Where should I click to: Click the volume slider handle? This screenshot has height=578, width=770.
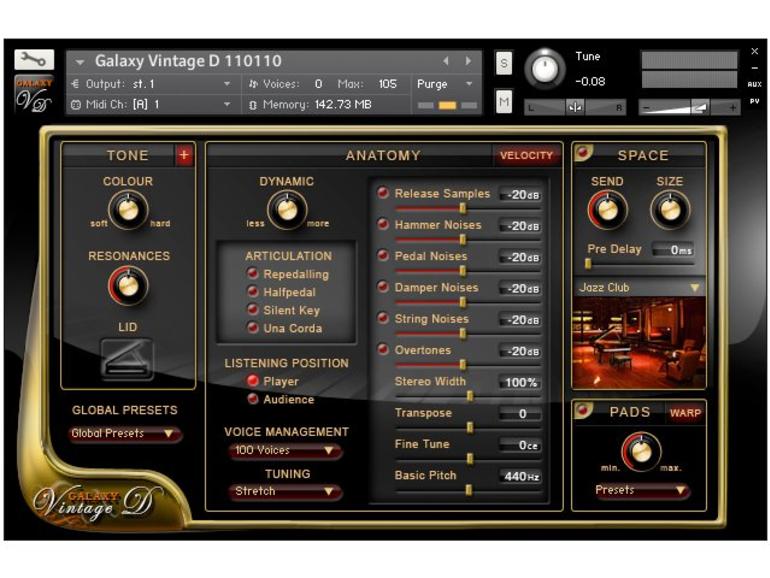(700, 107)
